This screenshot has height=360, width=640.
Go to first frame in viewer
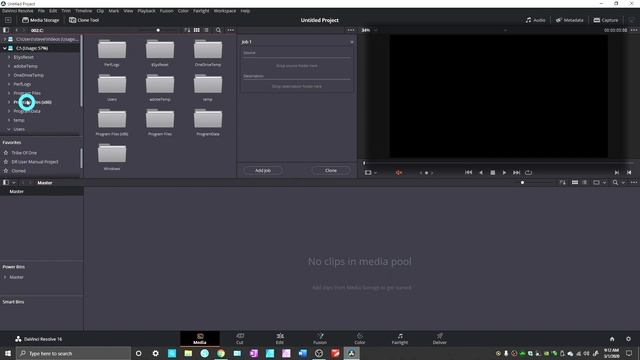tap(468, 173)
